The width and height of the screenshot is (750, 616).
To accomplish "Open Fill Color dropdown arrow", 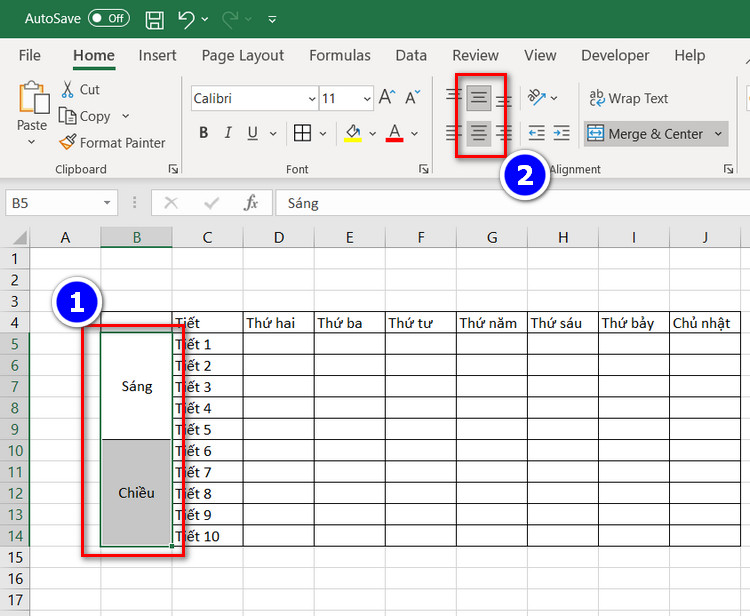I will point(373,133).
